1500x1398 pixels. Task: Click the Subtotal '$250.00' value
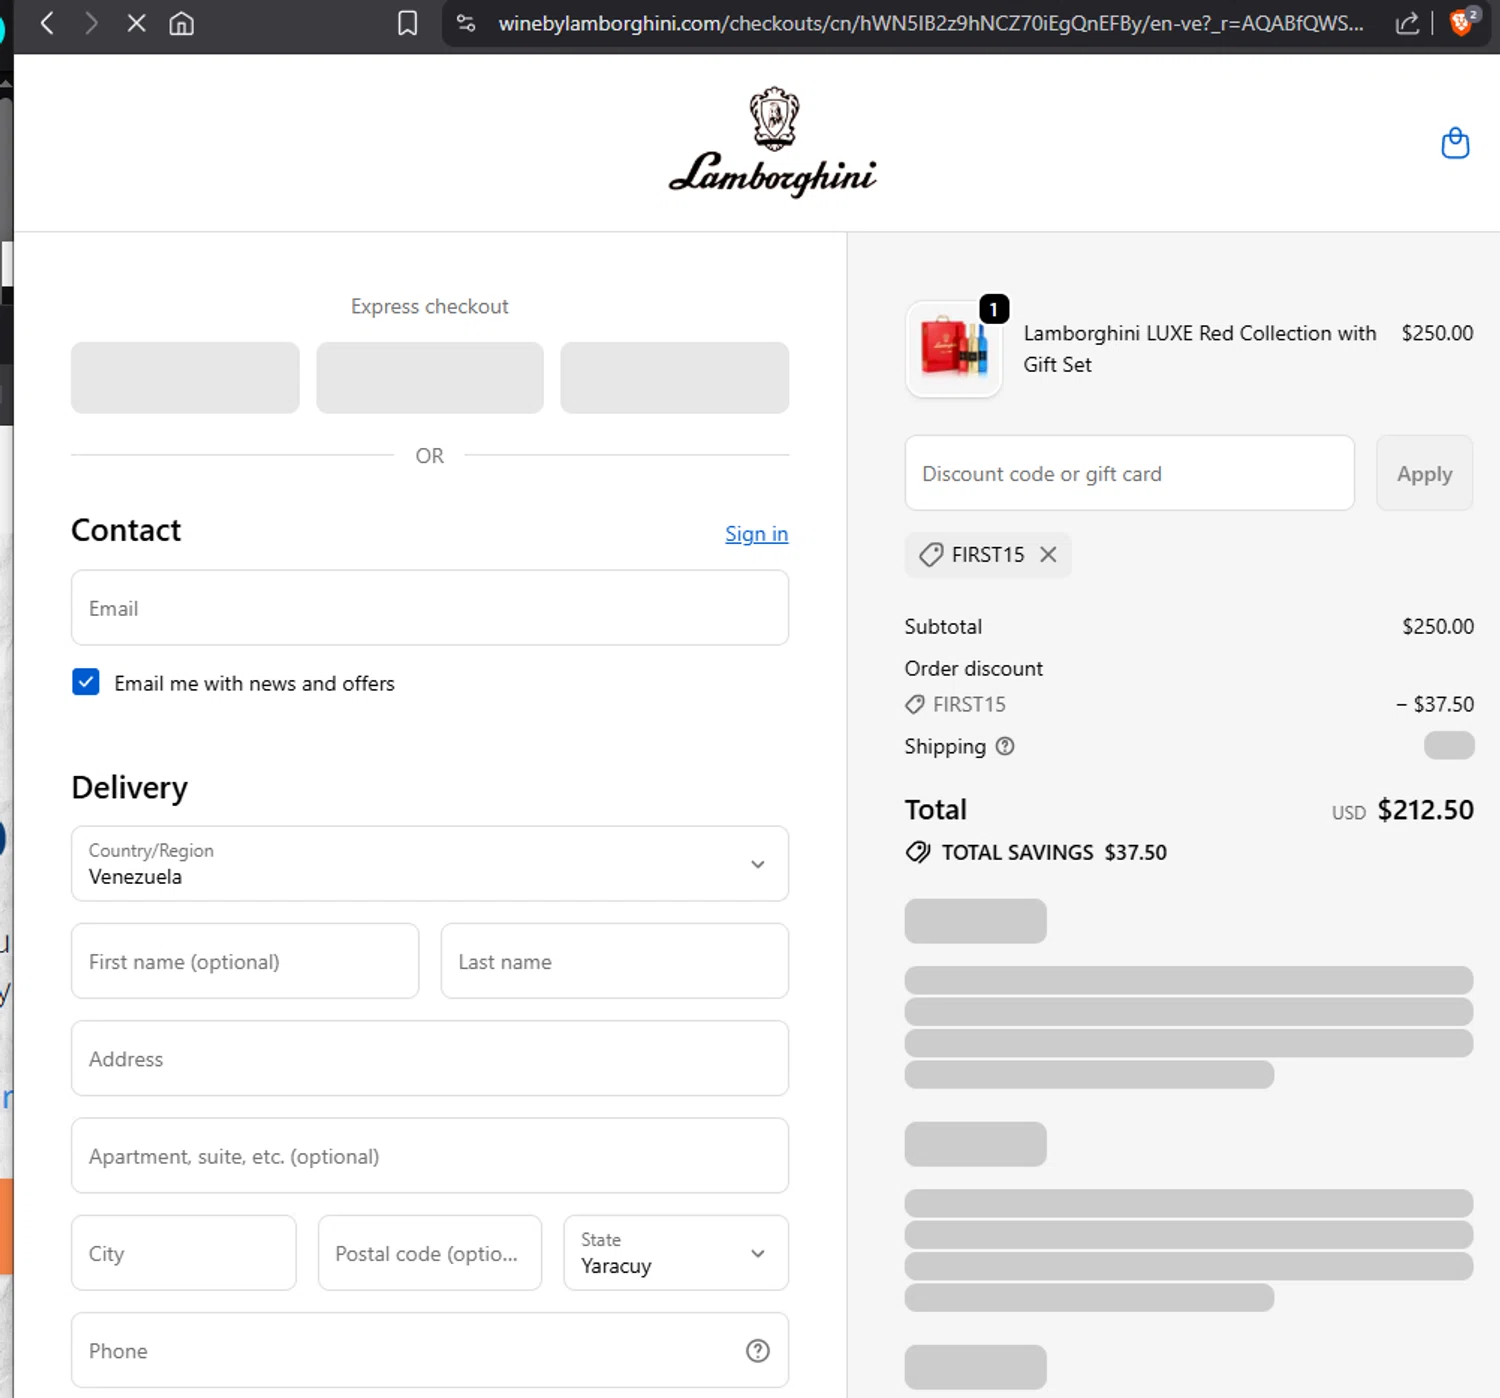pos(1438,626)
